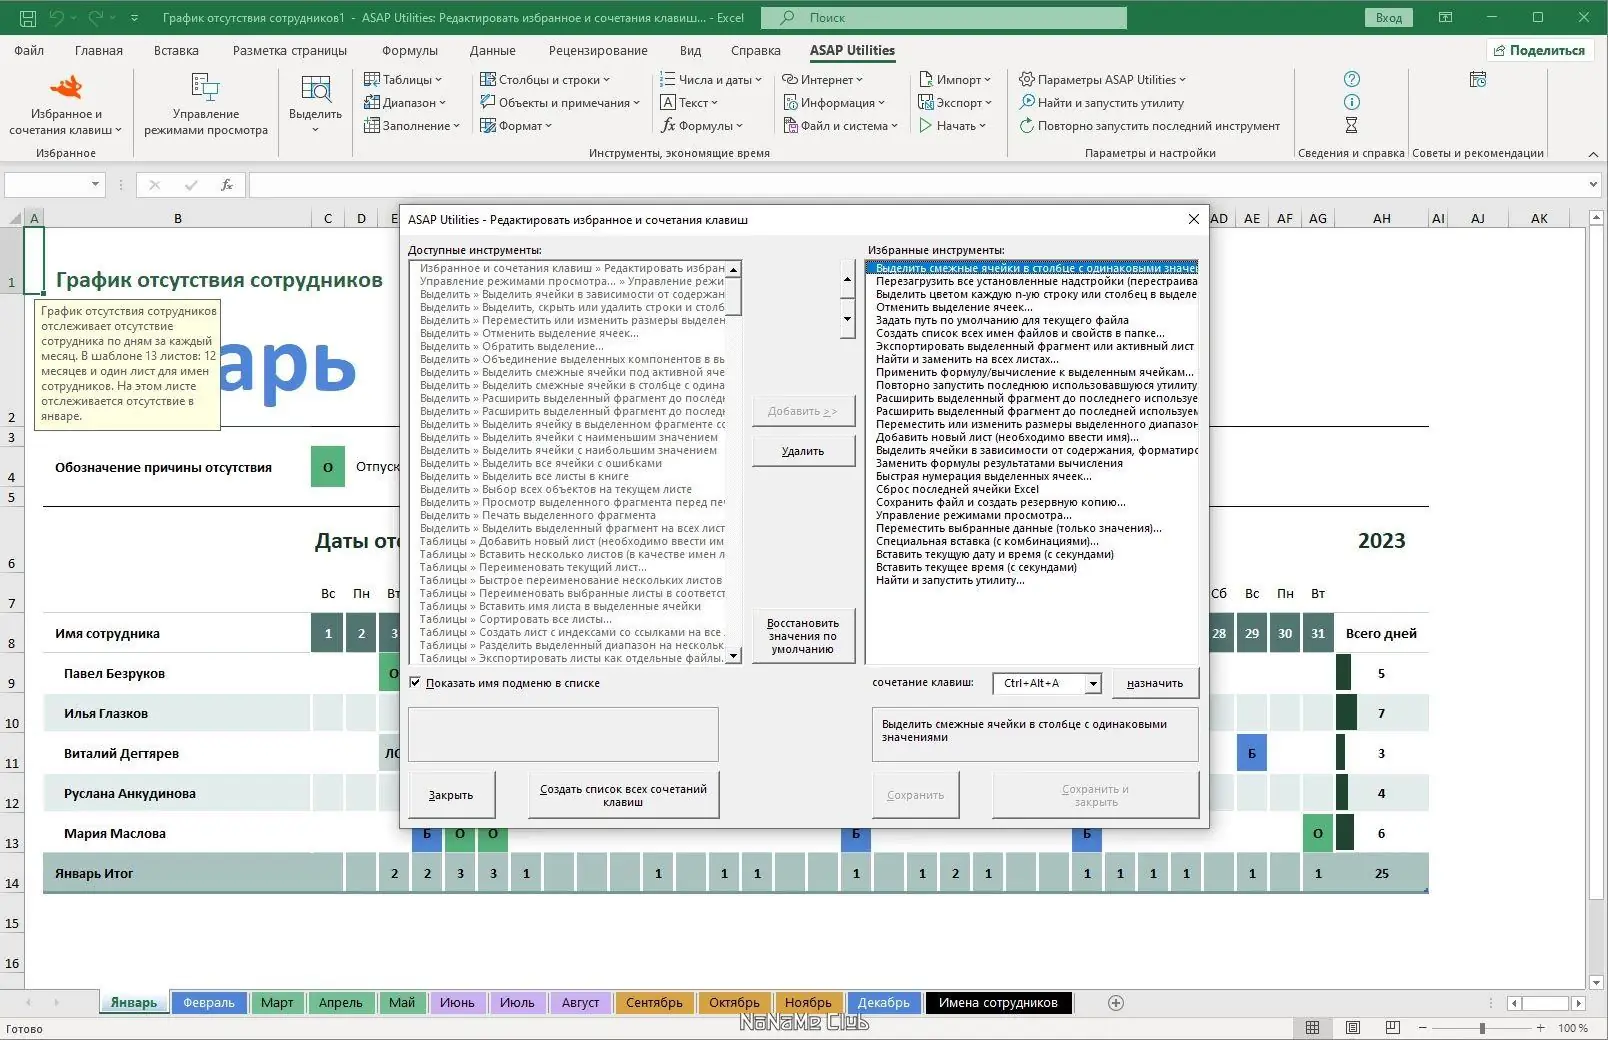Switch to the Рецензирование ribbon tab
Image resolution: width=1608 pixels, height=1040 pixels.
click(598, 51)
